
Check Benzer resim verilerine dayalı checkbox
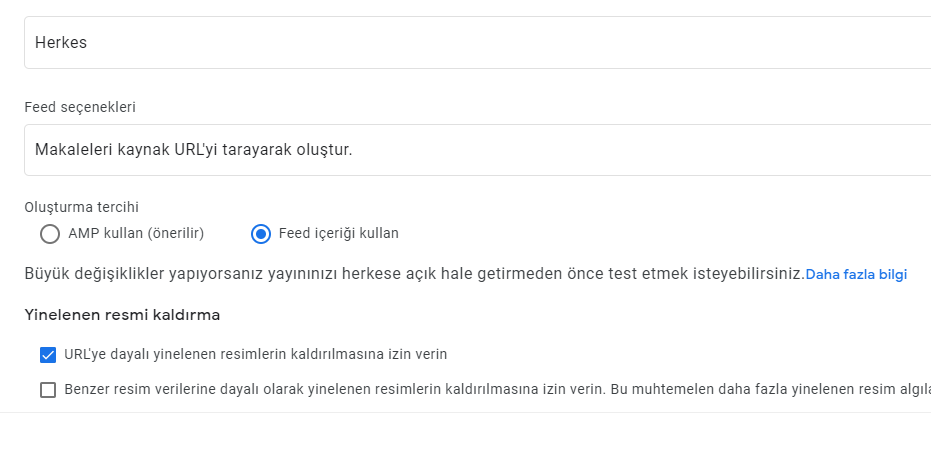tap(48, 390)
